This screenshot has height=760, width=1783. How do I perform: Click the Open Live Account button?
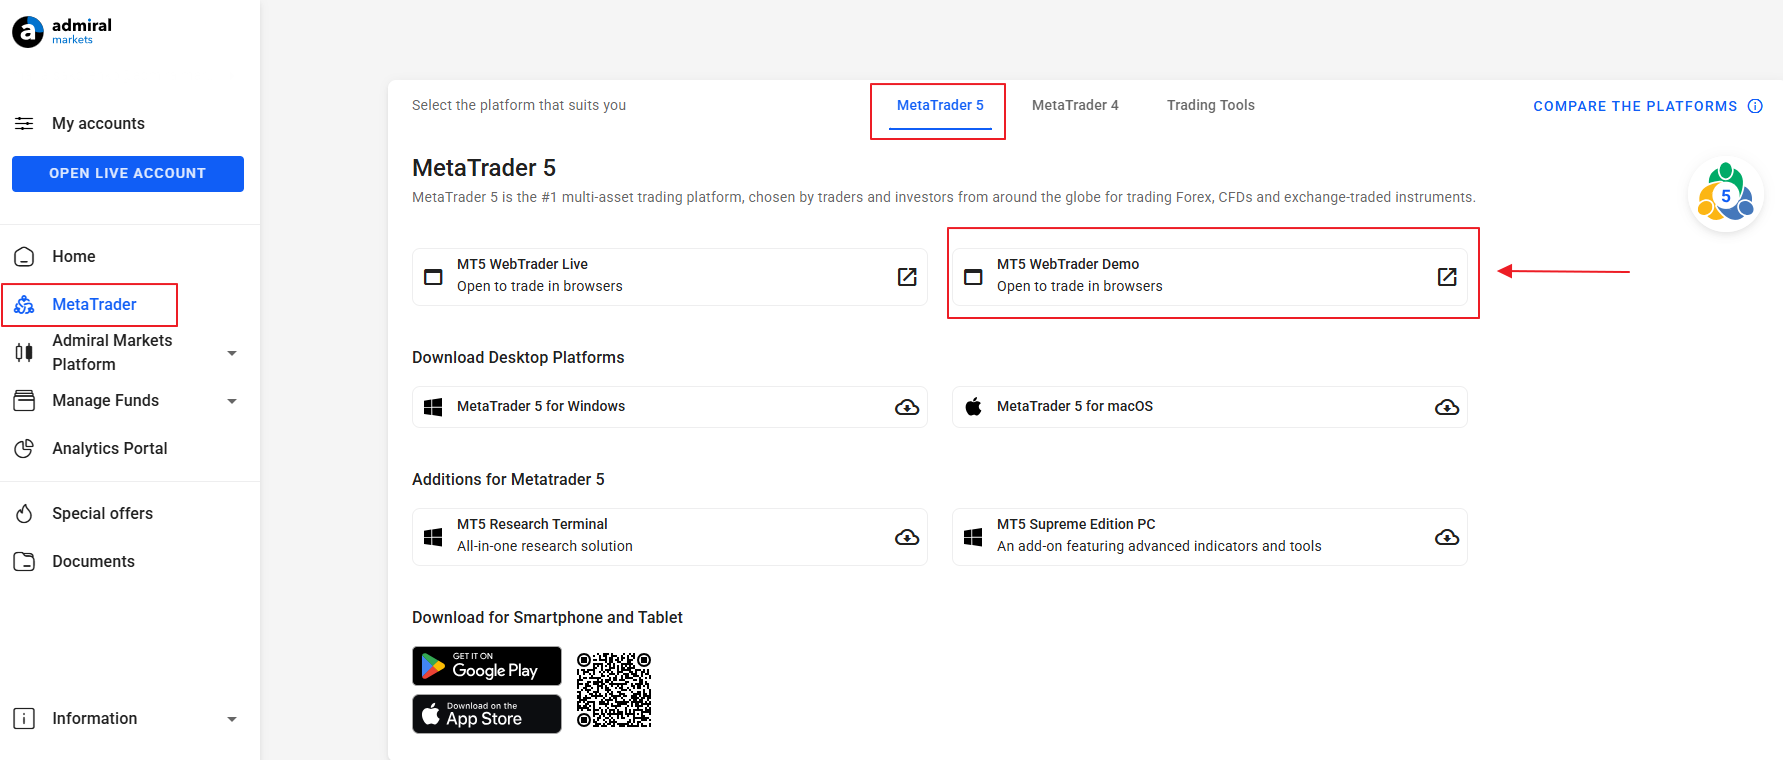pos(128,173)
